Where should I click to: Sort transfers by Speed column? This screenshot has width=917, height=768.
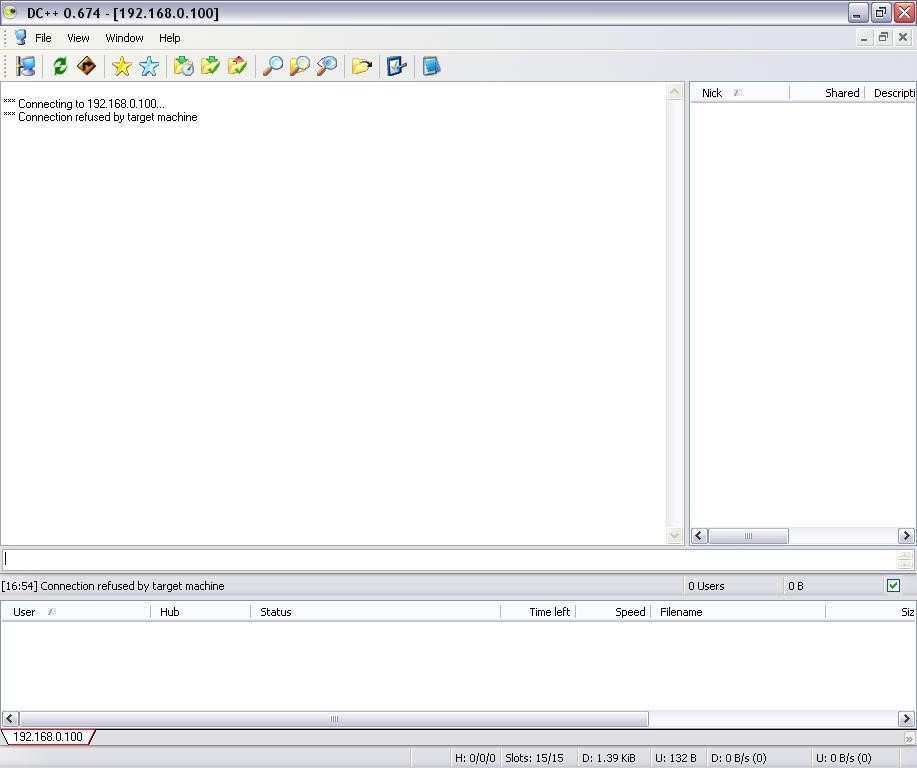[x=613, y=612]
